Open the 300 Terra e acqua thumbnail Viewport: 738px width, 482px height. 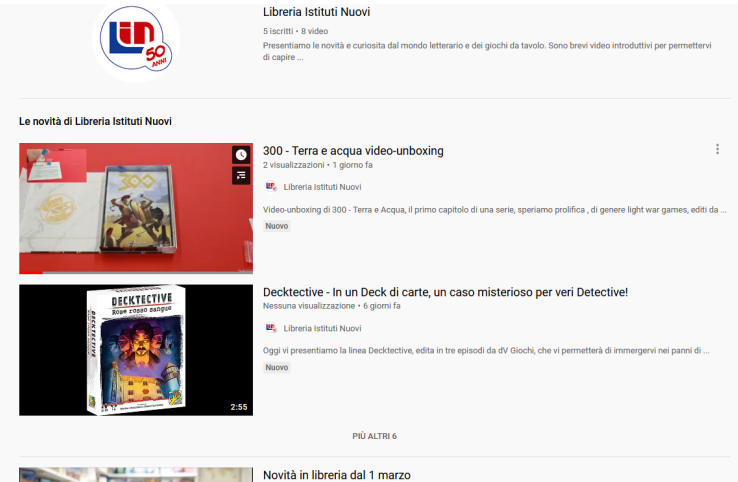tap(136, 208)
